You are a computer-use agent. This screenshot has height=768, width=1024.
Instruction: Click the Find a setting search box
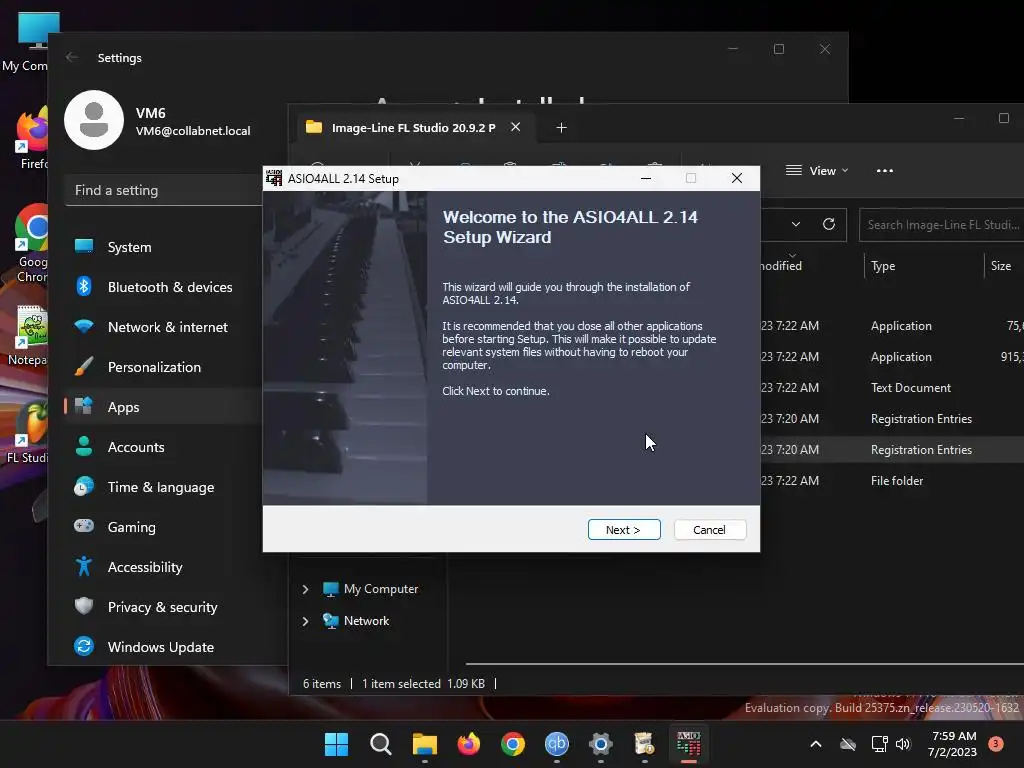[164, 190]
